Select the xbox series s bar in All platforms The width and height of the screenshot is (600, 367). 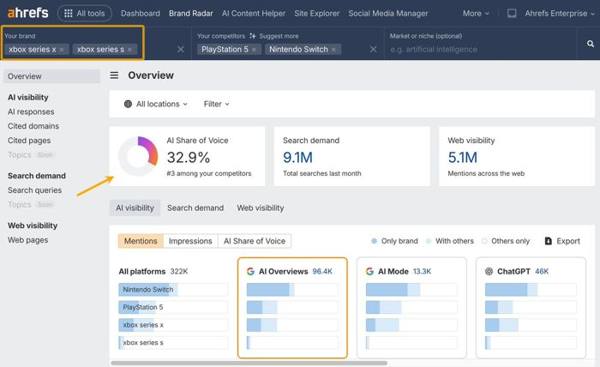click(173, 343)
